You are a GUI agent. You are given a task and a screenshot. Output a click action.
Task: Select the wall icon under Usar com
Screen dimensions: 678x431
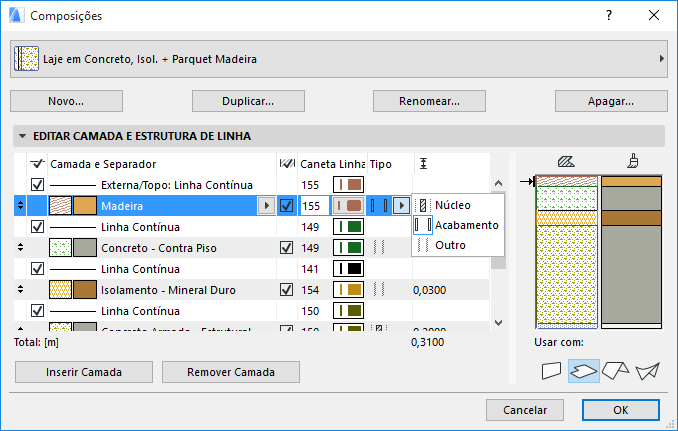coord(552,370)
